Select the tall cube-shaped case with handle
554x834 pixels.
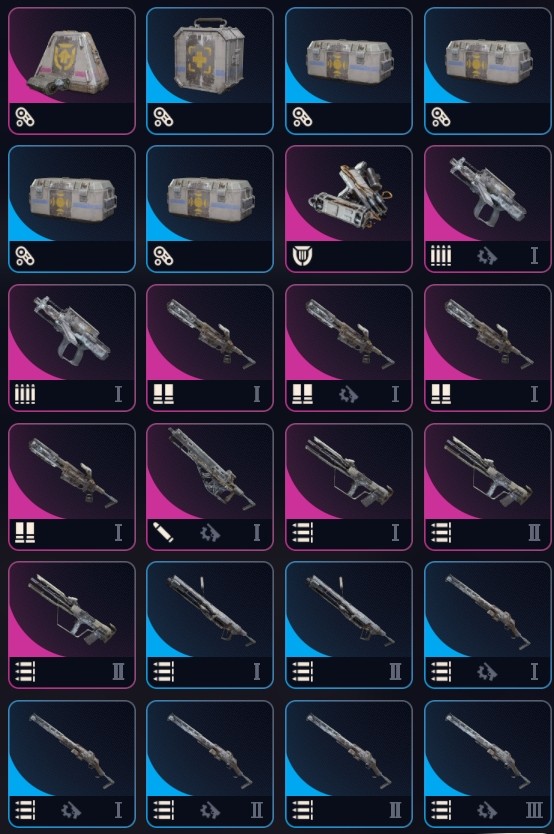pos(210,71)
